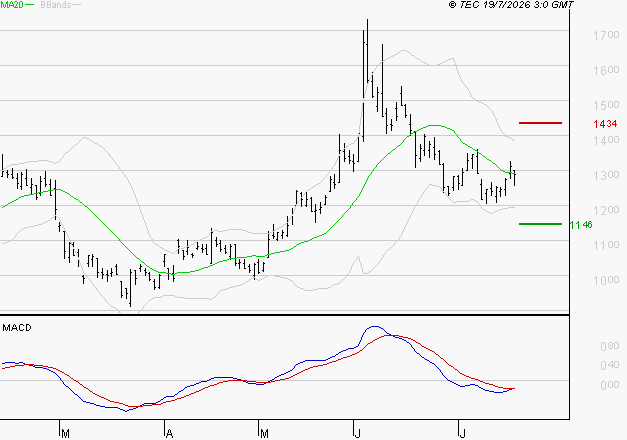
Task: Click the green support line marker
Action: 540,224
